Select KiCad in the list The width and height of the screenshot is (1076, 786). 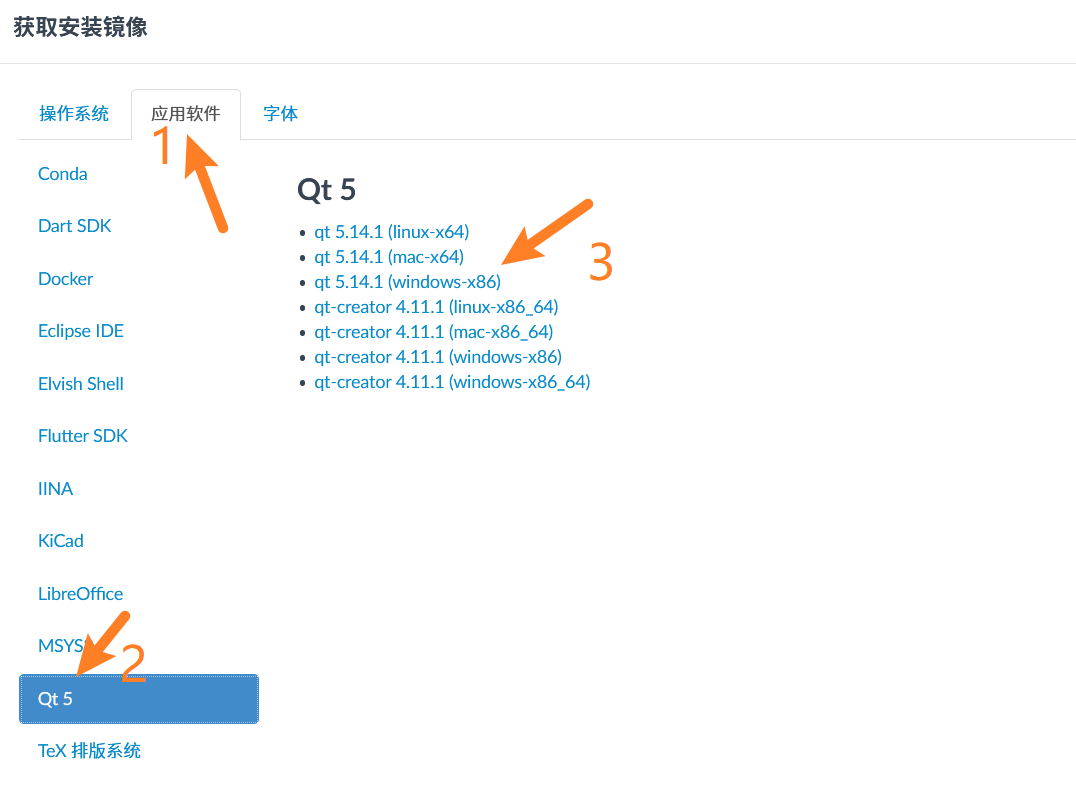point(61,541)
